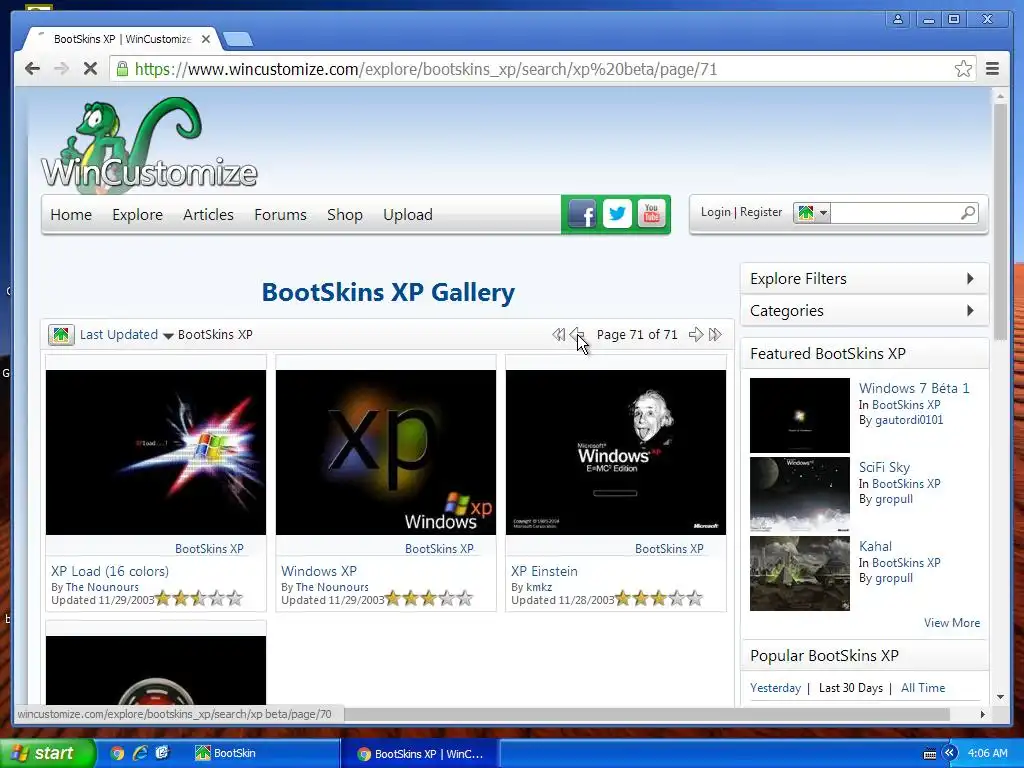Click the green padlock security icon
The image size is (1024, 768).
pyautogui.click(x=122, y=69)
